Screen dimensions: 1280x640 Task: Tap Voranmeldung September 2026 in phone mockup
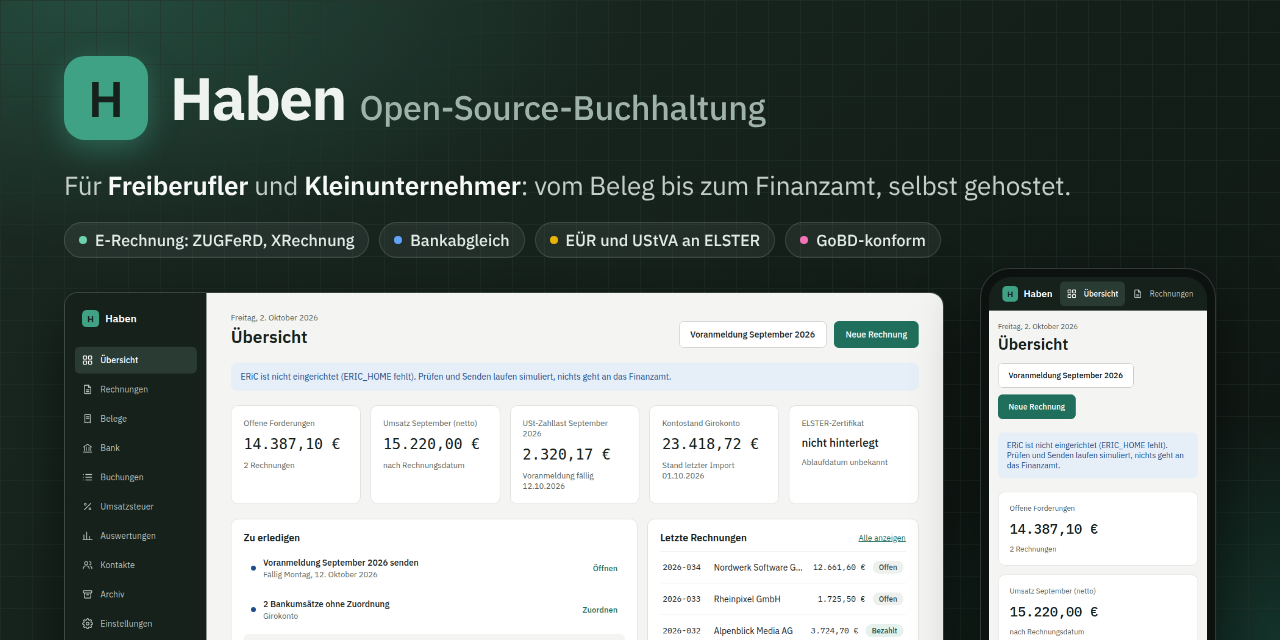(x=1066, y=376)
